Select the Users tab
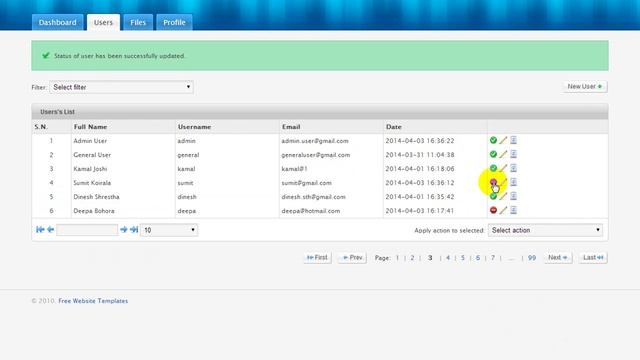640x360 pixels. [103, 22]
